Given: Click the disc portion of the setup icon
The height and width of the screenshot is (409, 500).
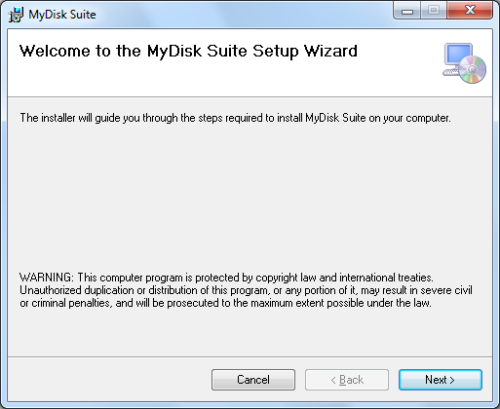Looking at the screenshot, I should [x=472, y=70].
